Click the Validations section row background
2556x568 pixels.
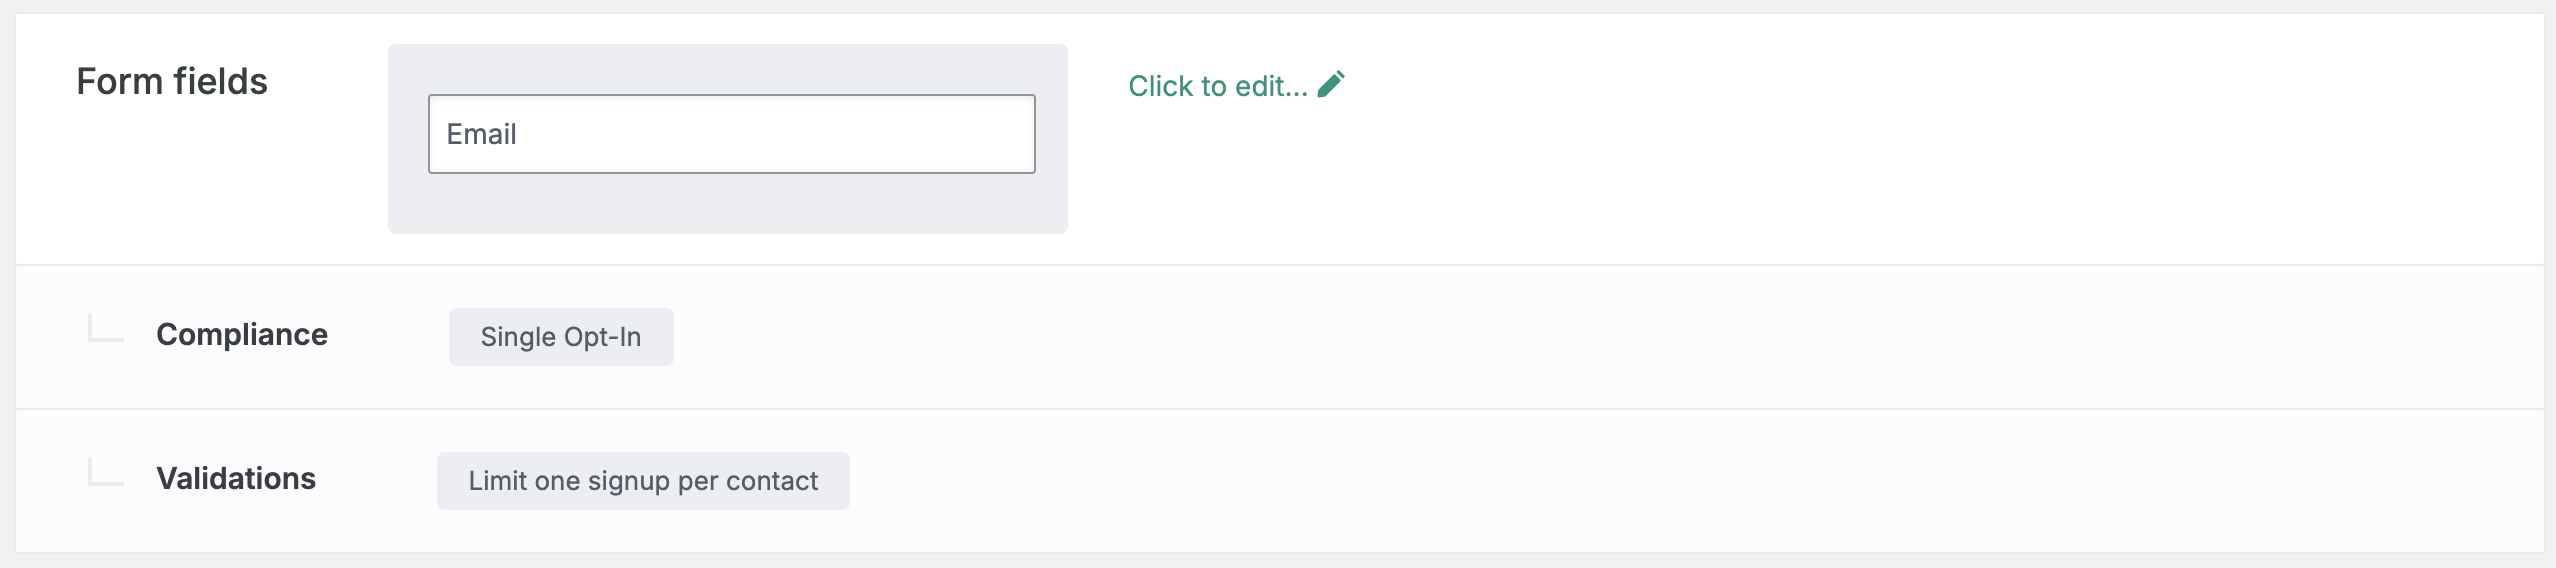(1280, 481)
